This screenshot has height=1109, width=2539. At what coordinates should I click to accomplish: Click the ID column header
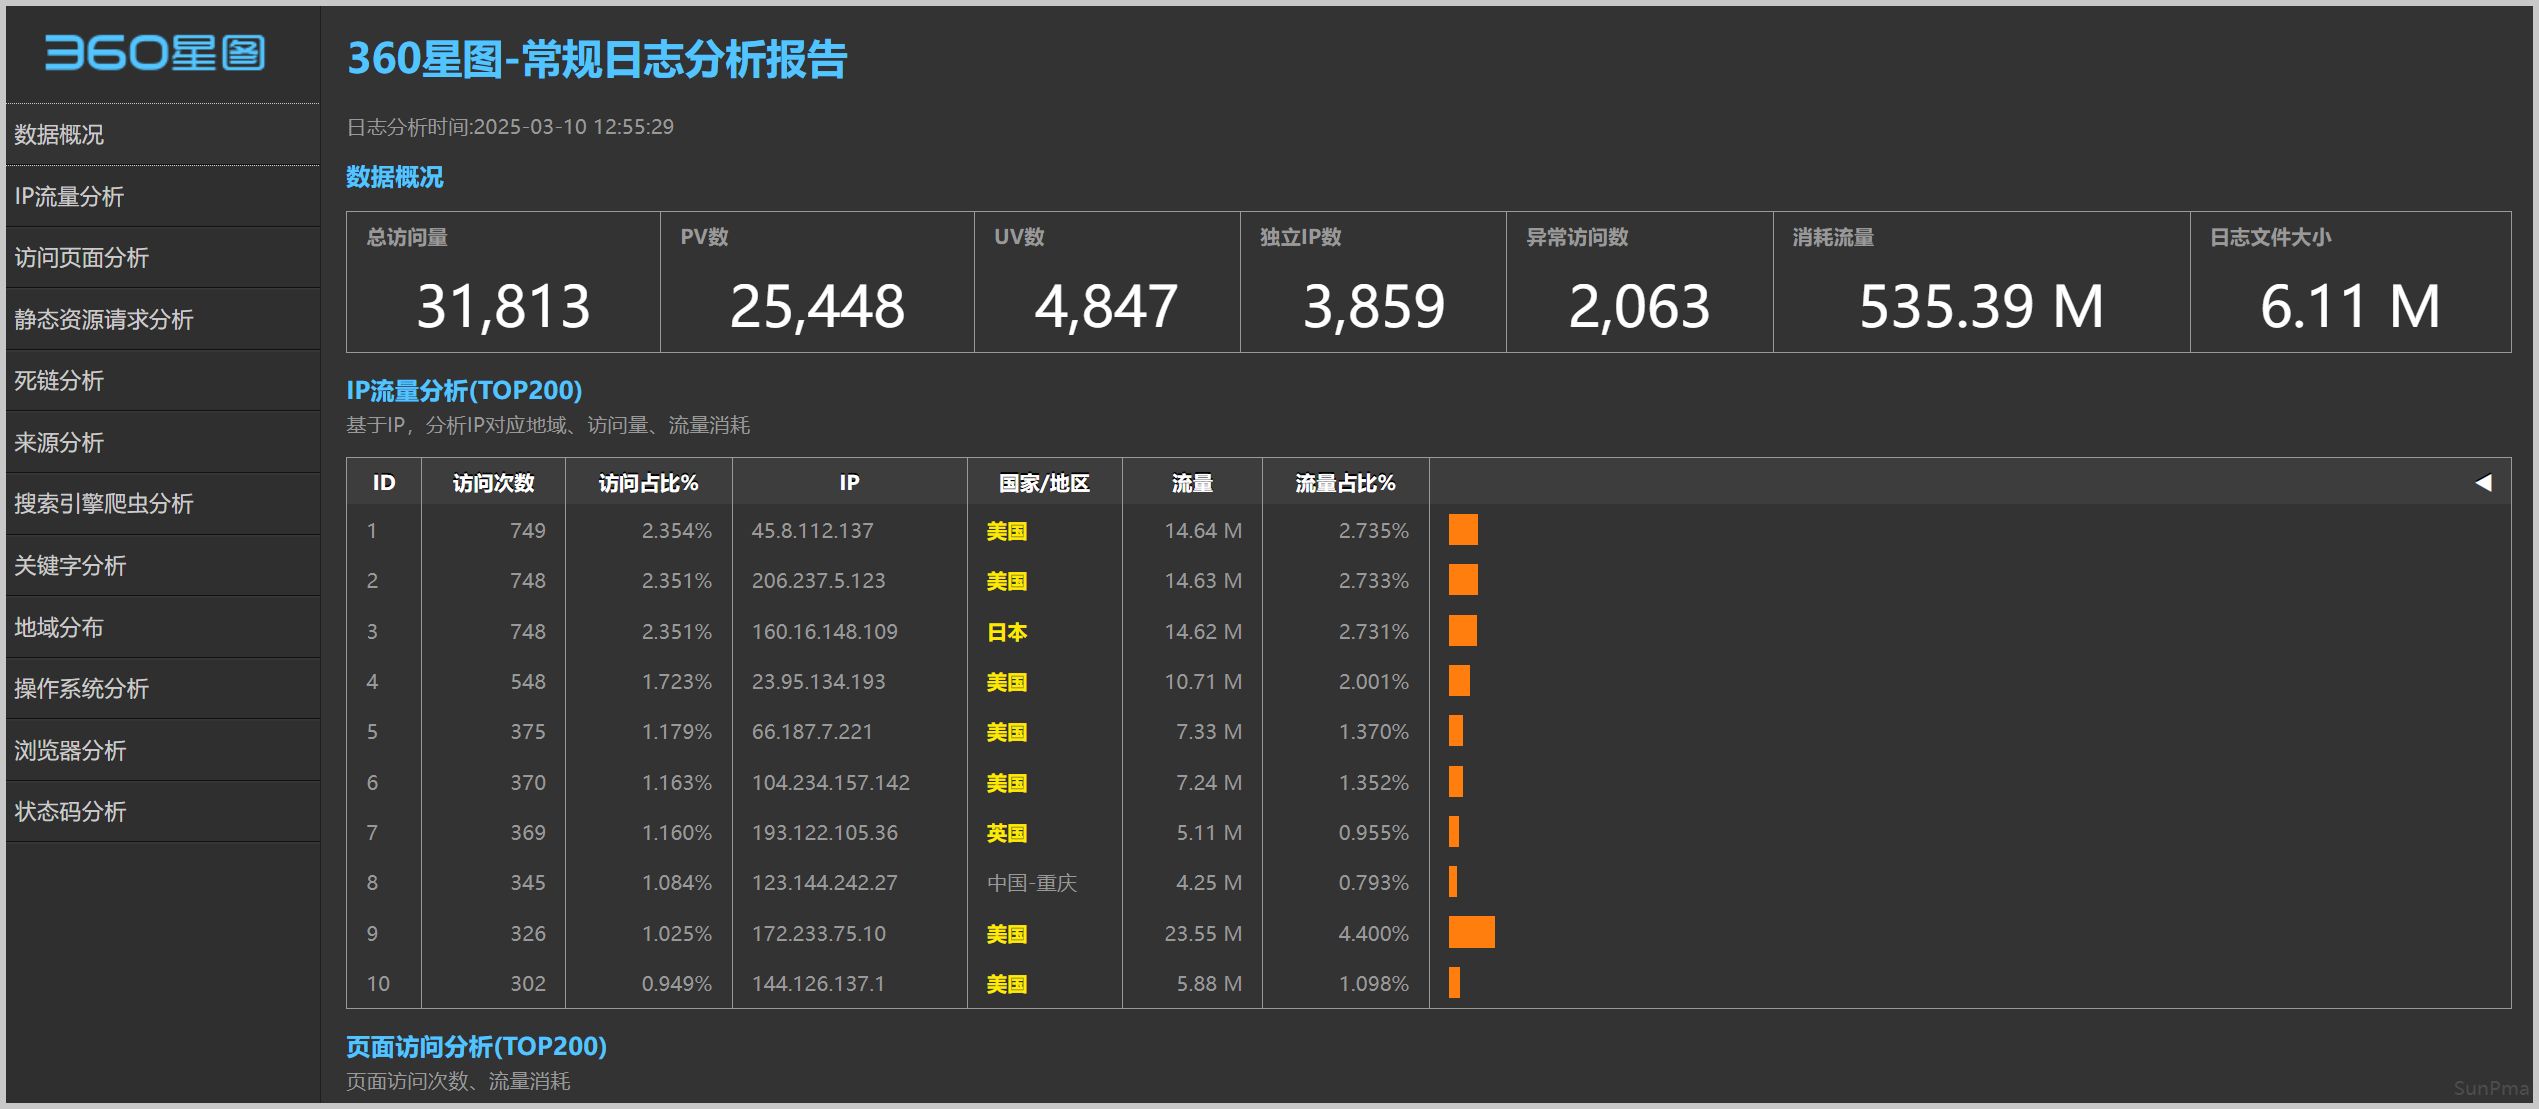[384, 483]
